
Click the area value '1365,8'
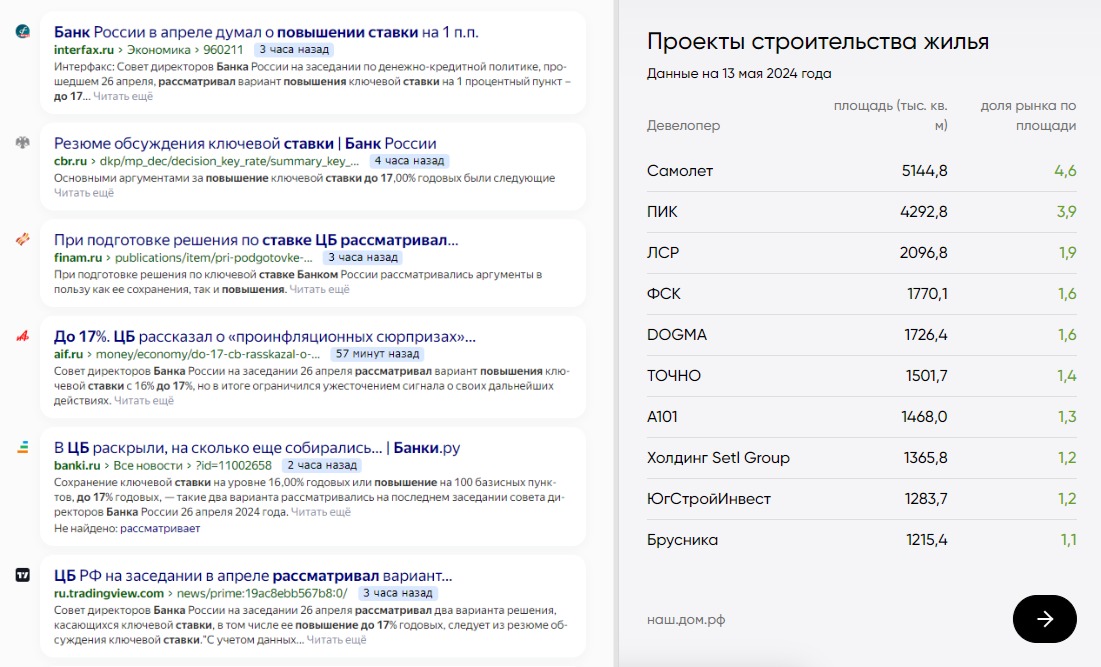[925, 458]
